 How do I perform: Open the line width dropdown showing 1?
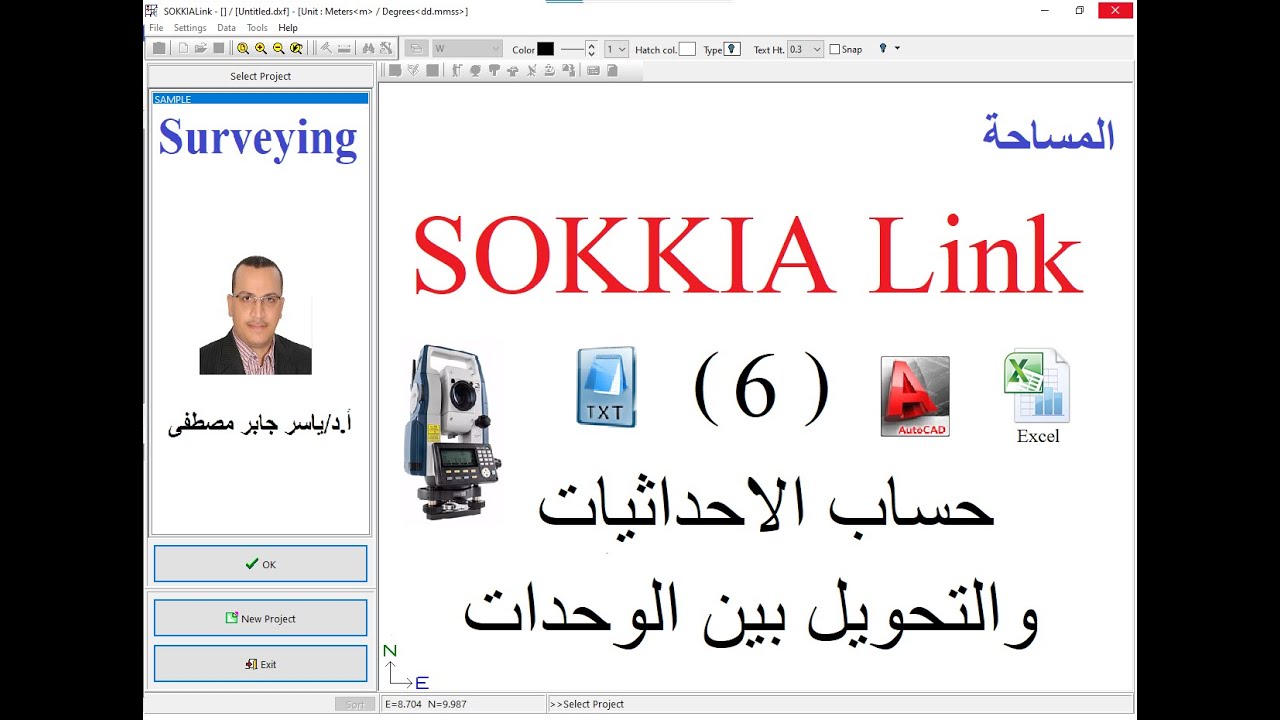(616, 48)
